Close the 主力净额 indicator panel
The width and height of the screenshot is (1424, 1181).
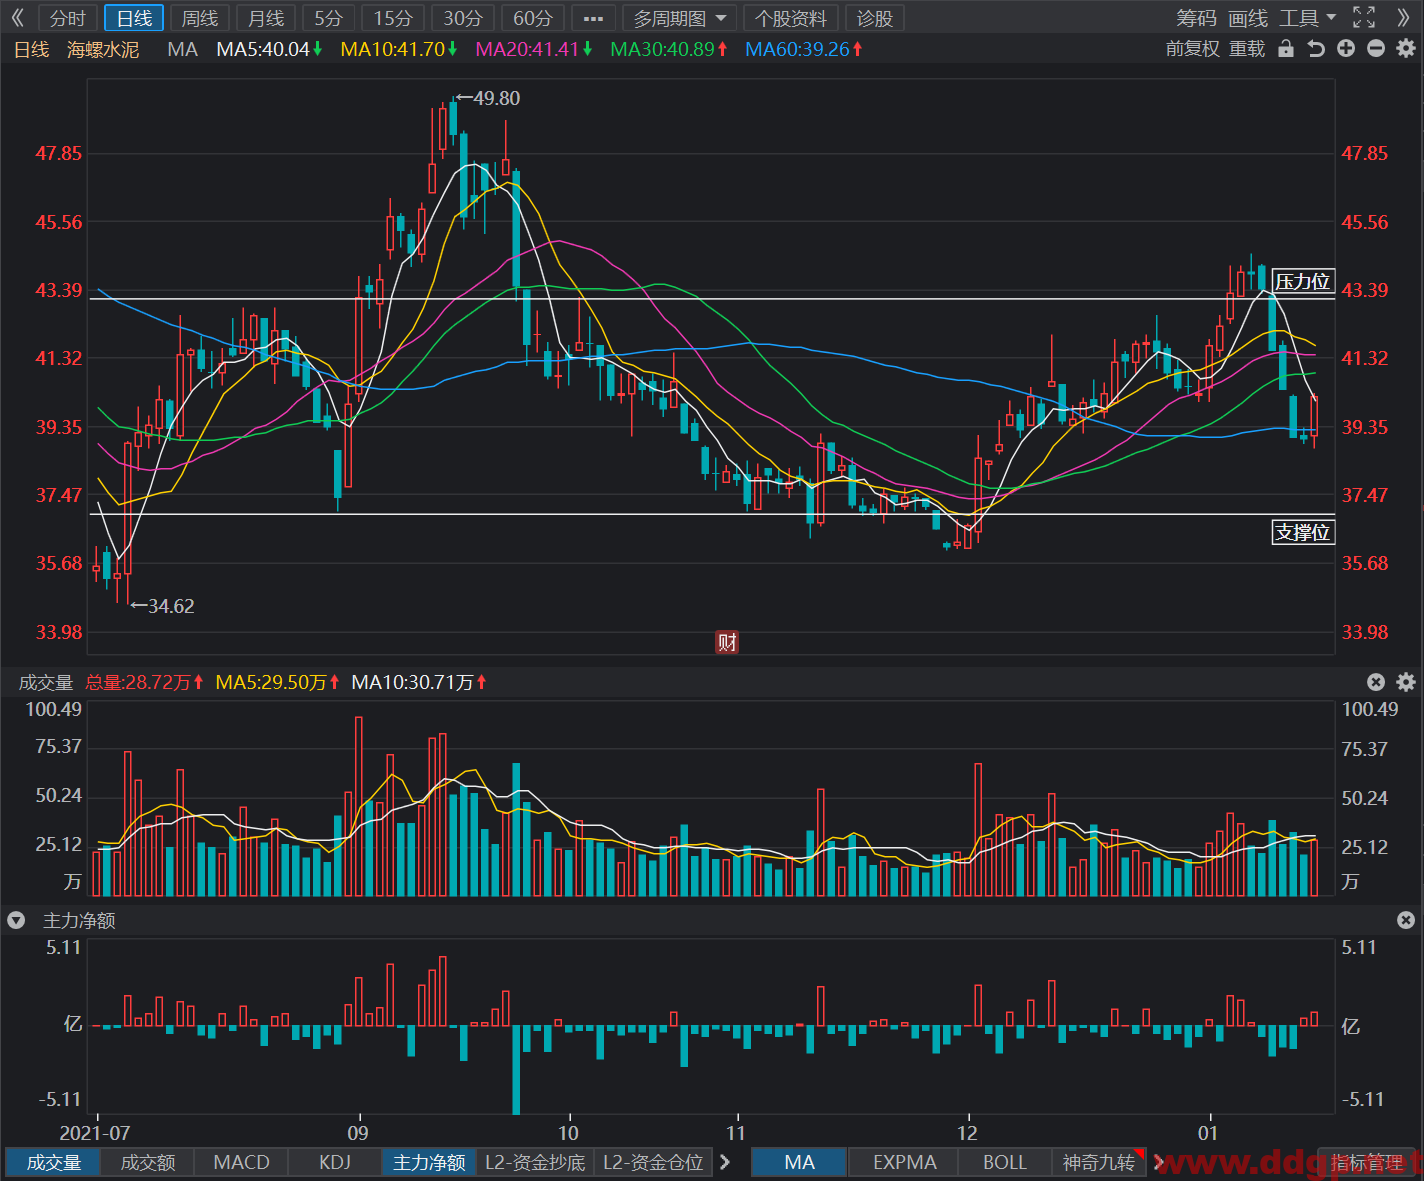[x=1406, y=920]
